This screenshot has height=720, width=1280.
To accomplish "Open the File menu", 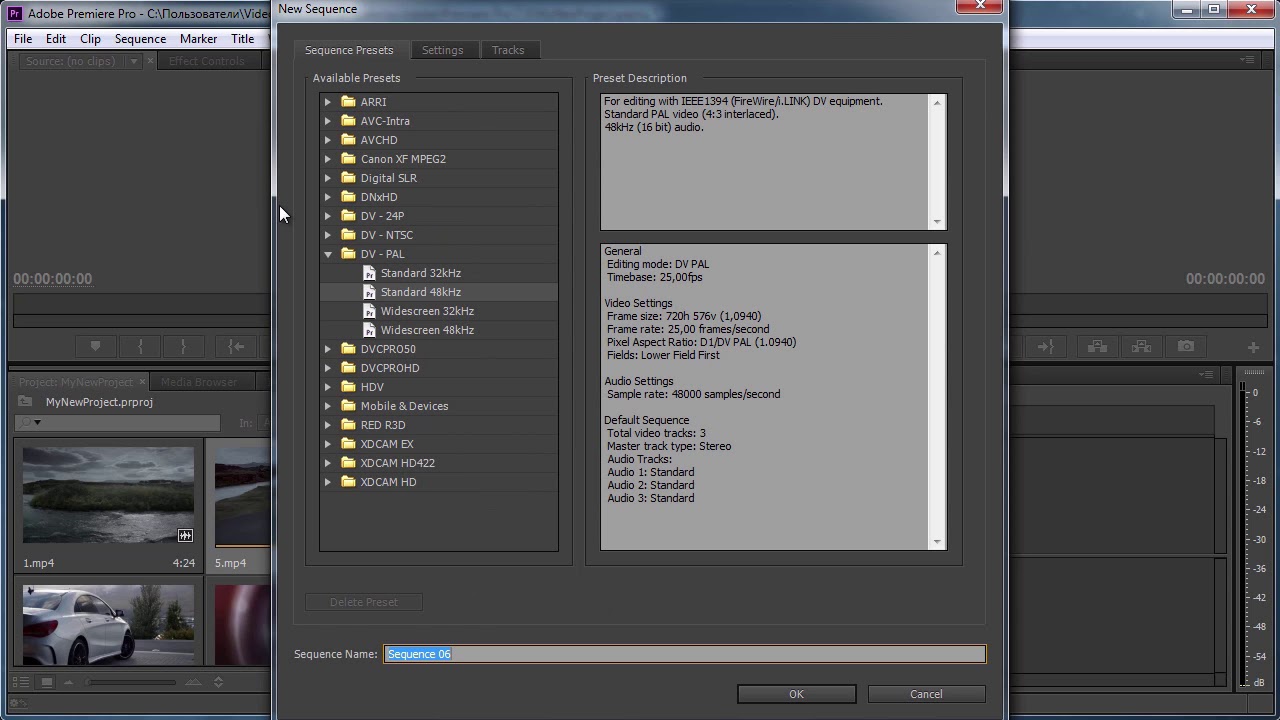I will click(23, 39).
